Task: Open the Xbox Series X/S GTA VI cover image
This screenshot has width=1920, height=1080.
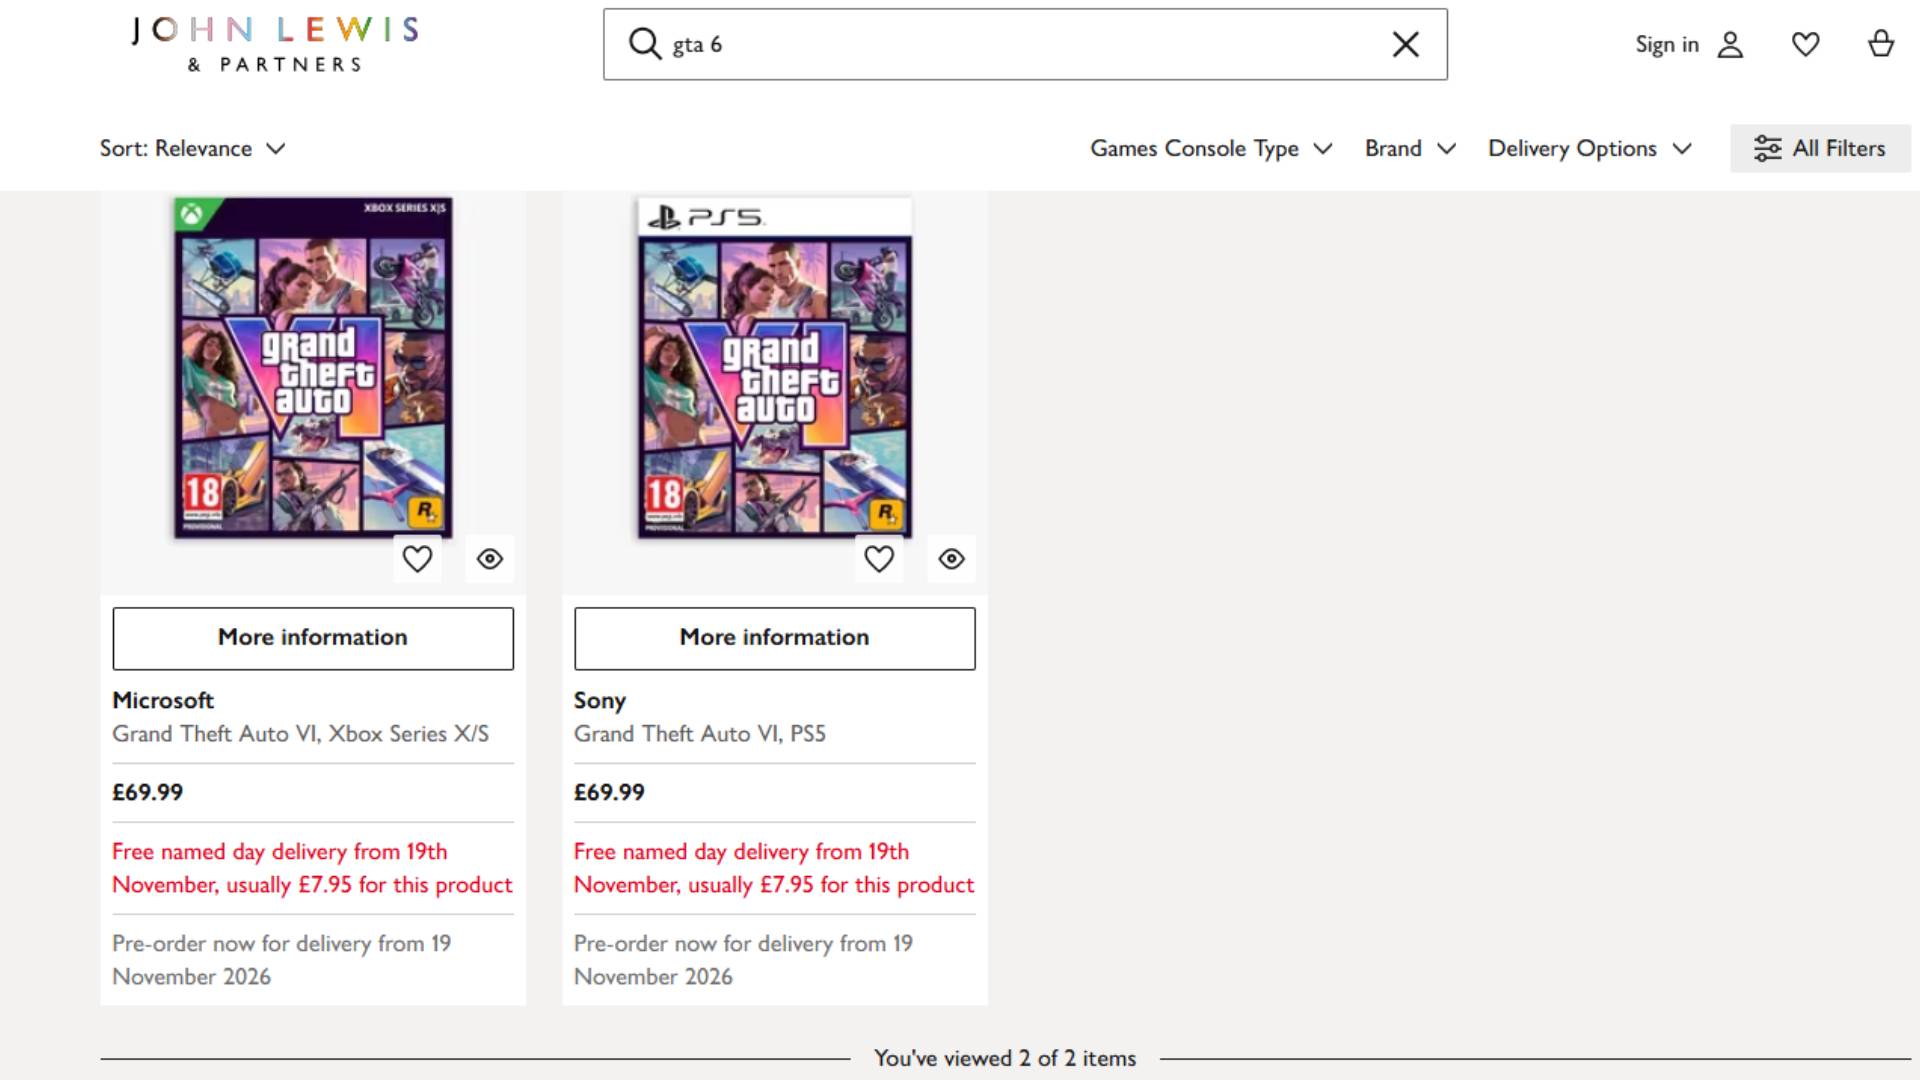Action: [x=313, y=368]
